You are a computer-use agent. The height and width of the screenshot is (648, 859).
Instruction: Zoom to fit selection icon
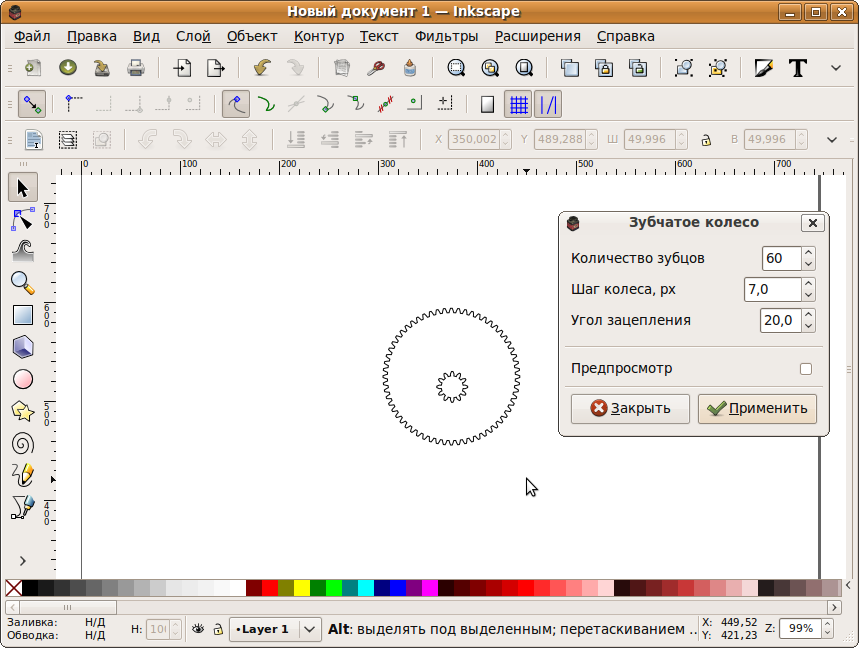[x=456, y=68]
